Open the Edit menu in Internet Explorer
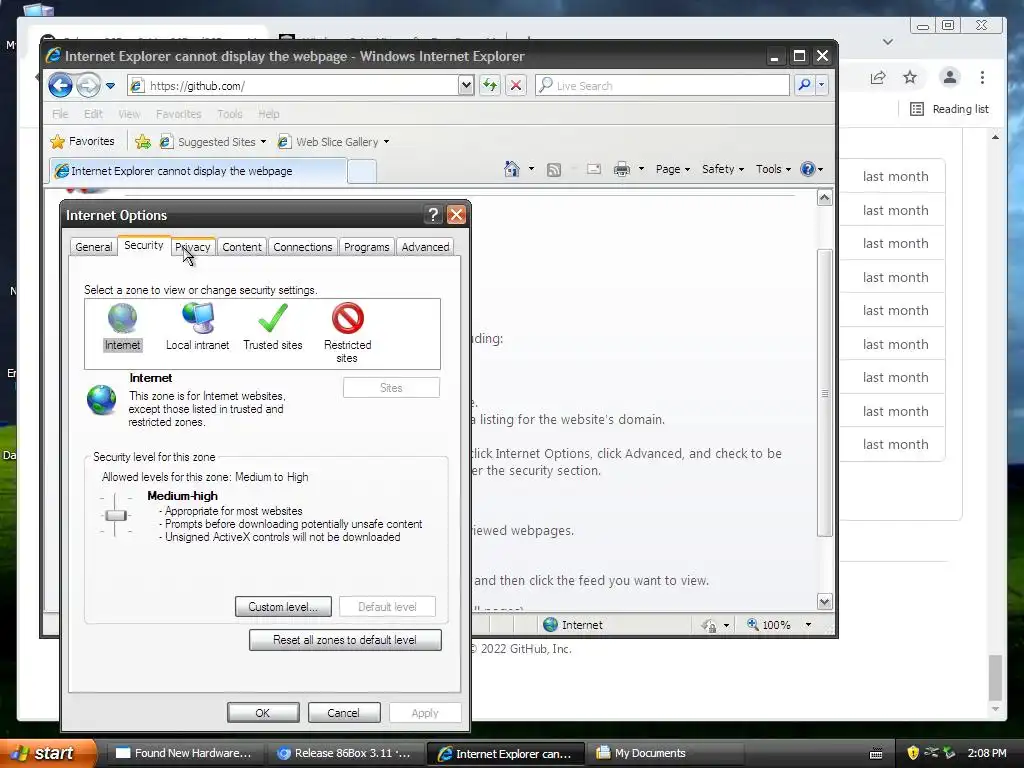This screenshot has height=768, width=1024. point(93,114)
